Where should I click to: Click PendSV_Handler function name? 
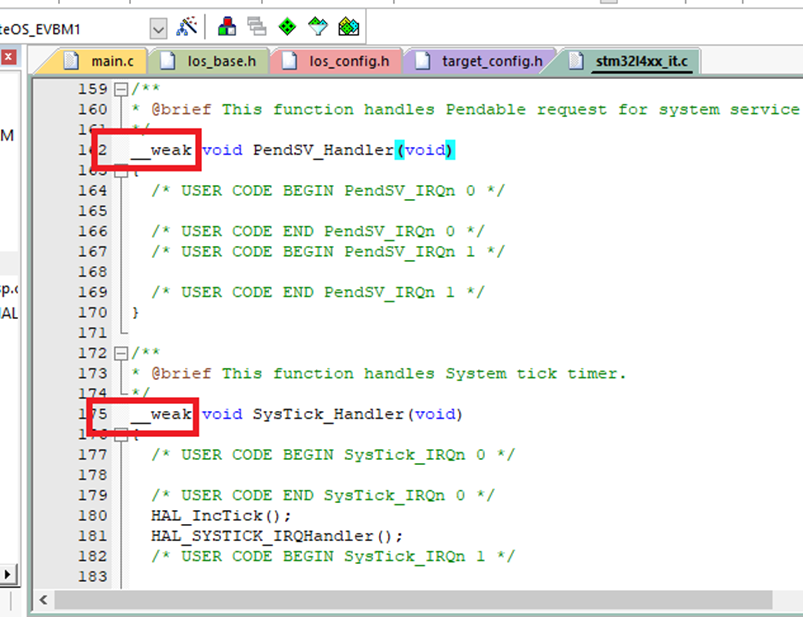pyautogui.click(x=323, y=150)
